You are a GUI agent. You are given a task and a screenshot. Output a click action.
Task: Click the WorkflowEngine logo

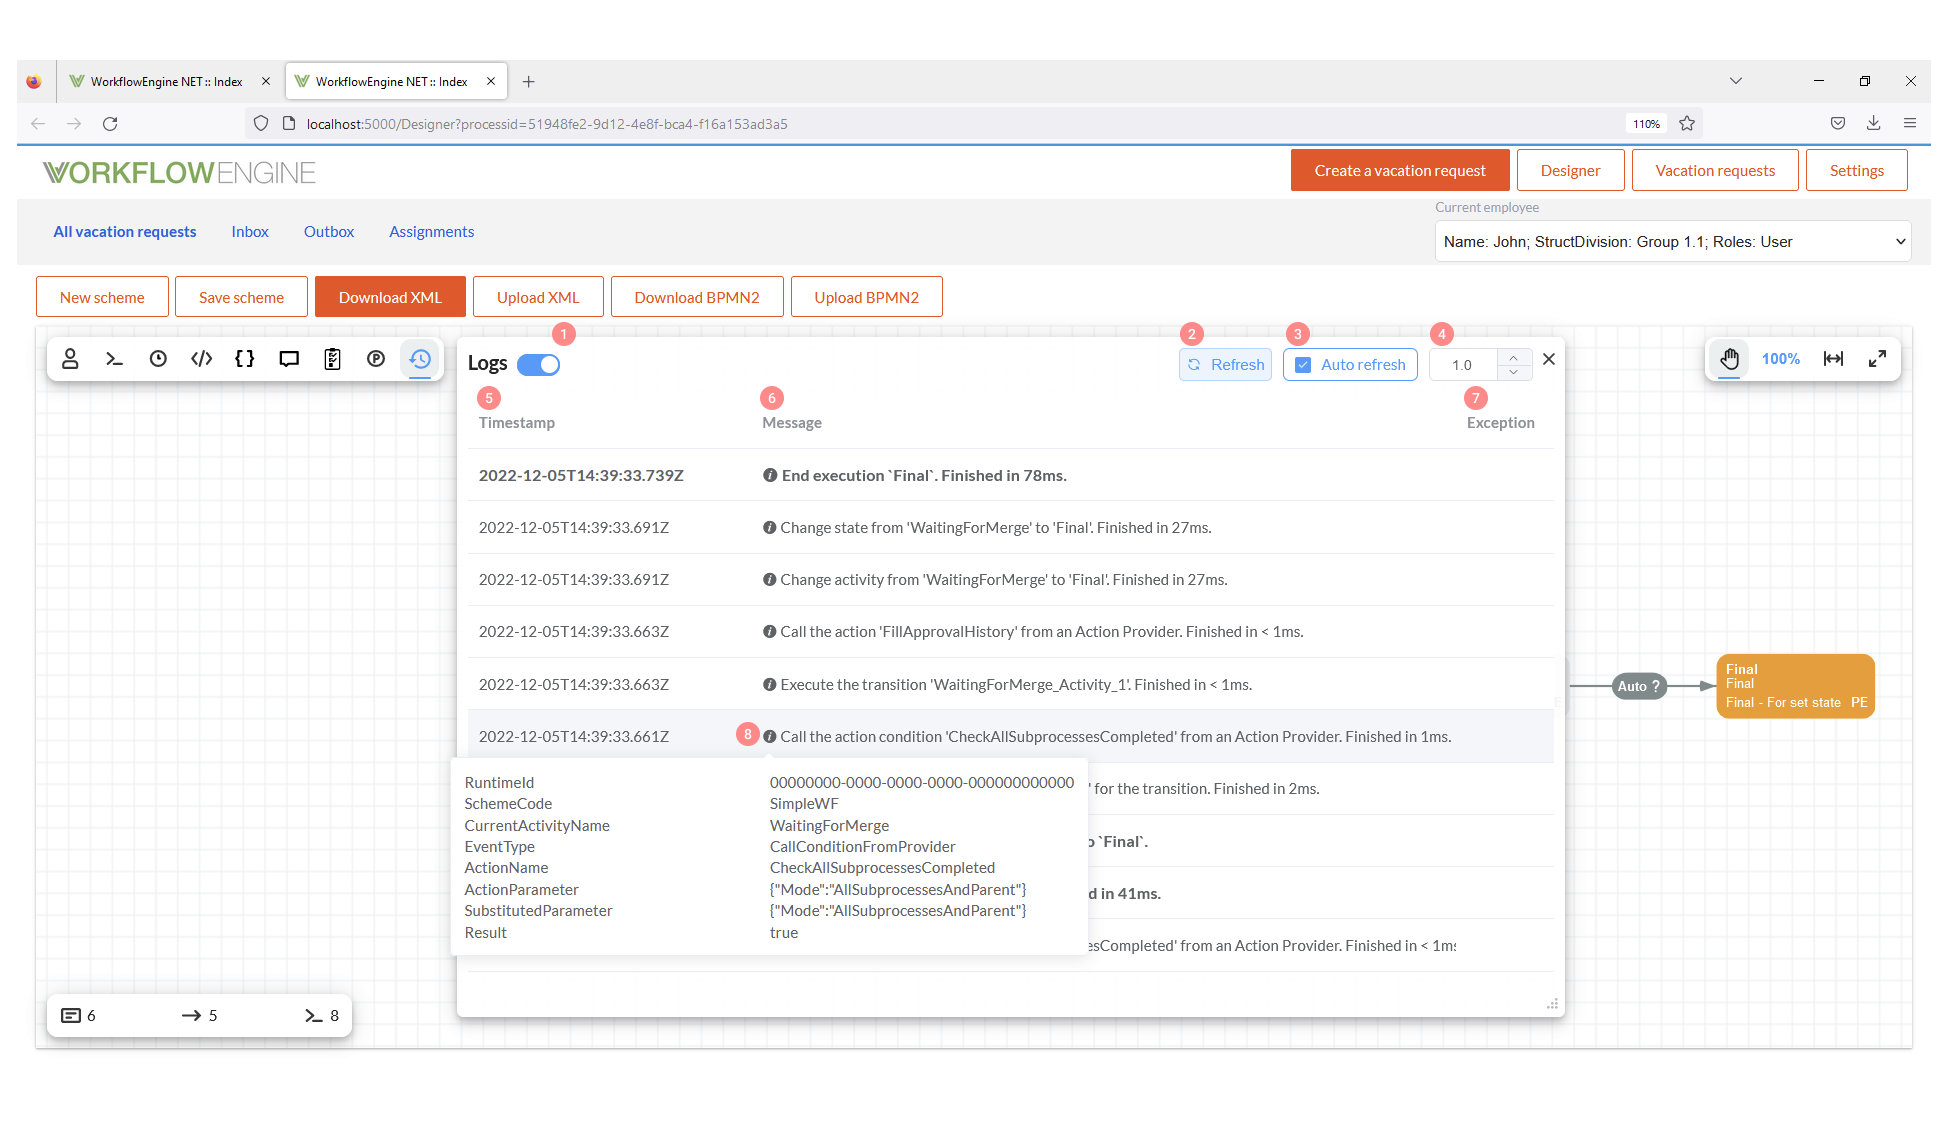point(179,173)
